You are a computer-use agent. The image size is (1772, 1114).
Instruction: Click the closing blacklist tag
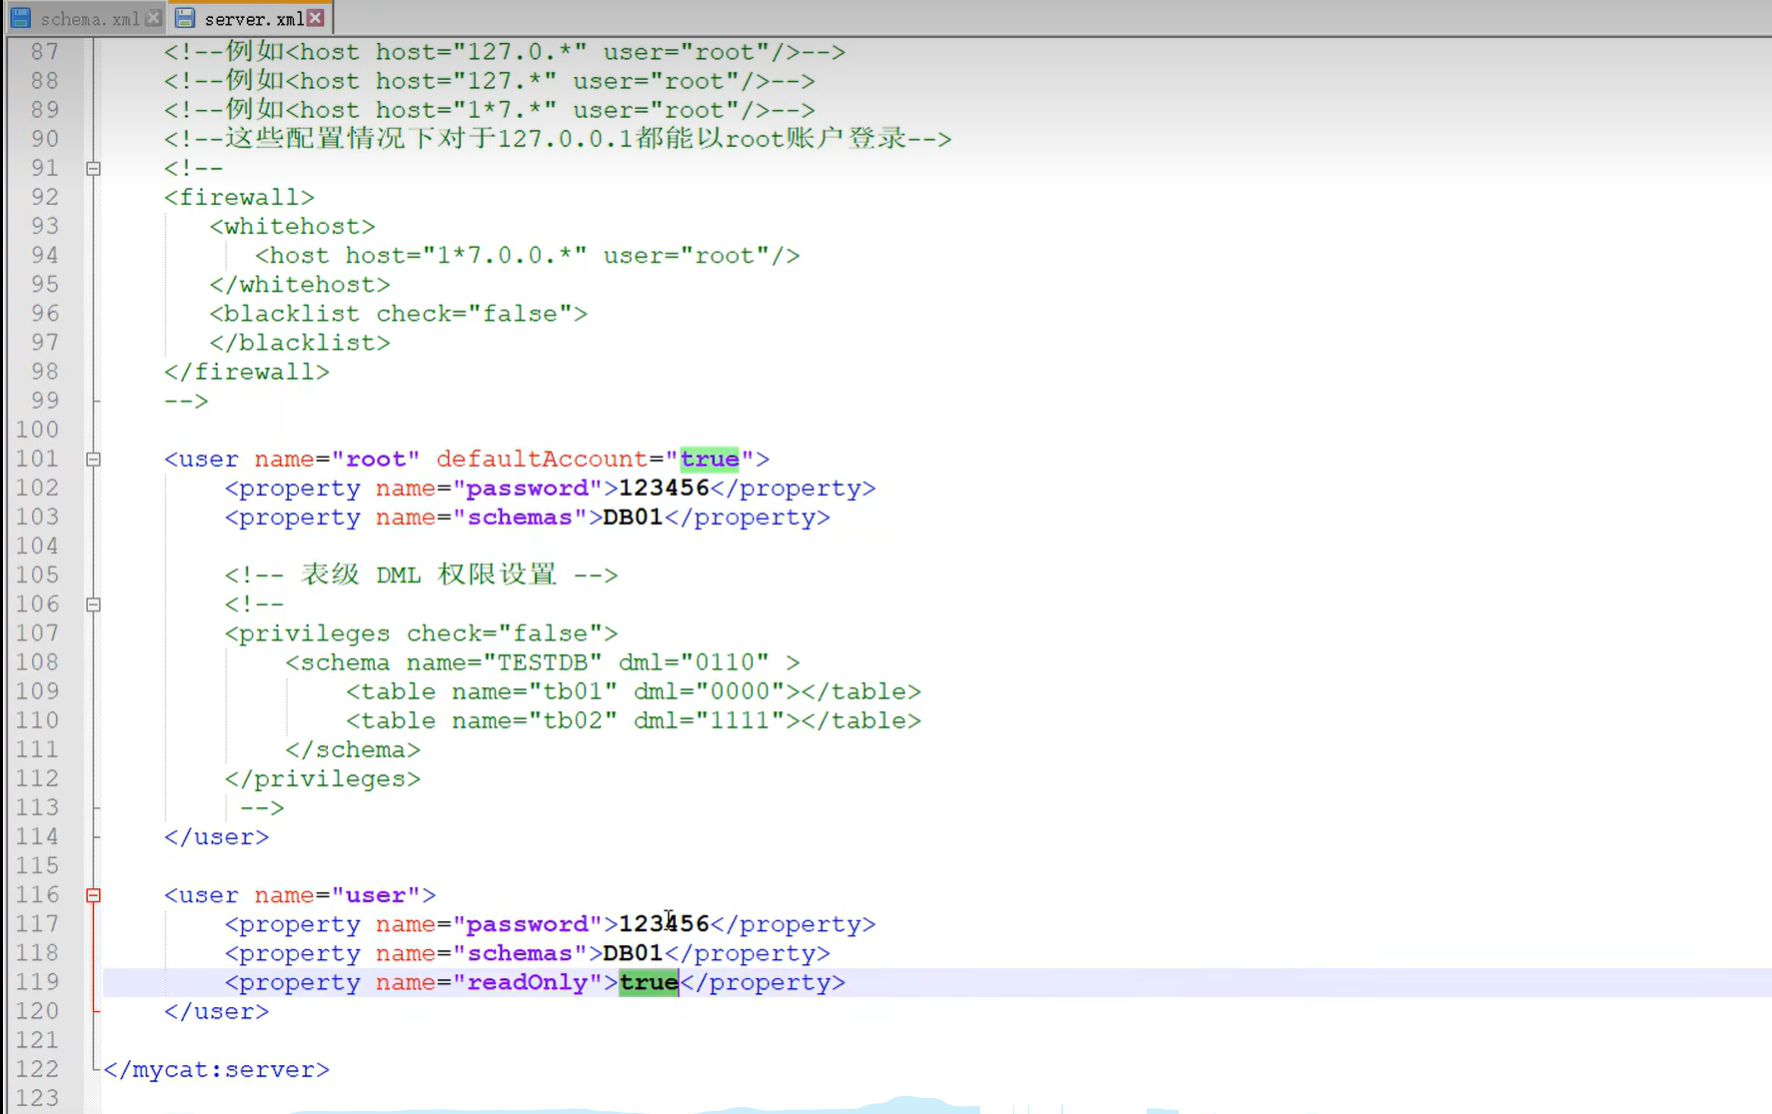(x=300, y=342)
